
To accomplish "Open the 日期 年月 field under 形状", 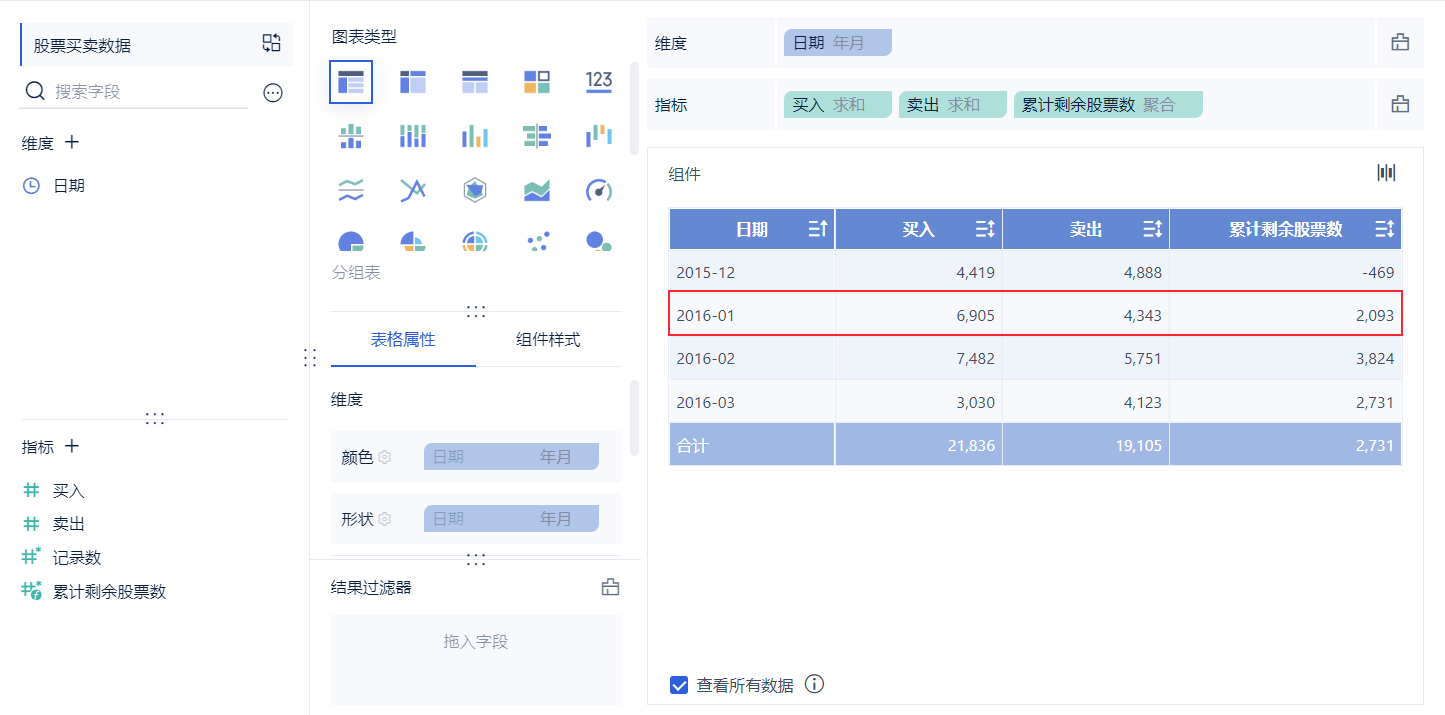I will (x=511, y=519).
